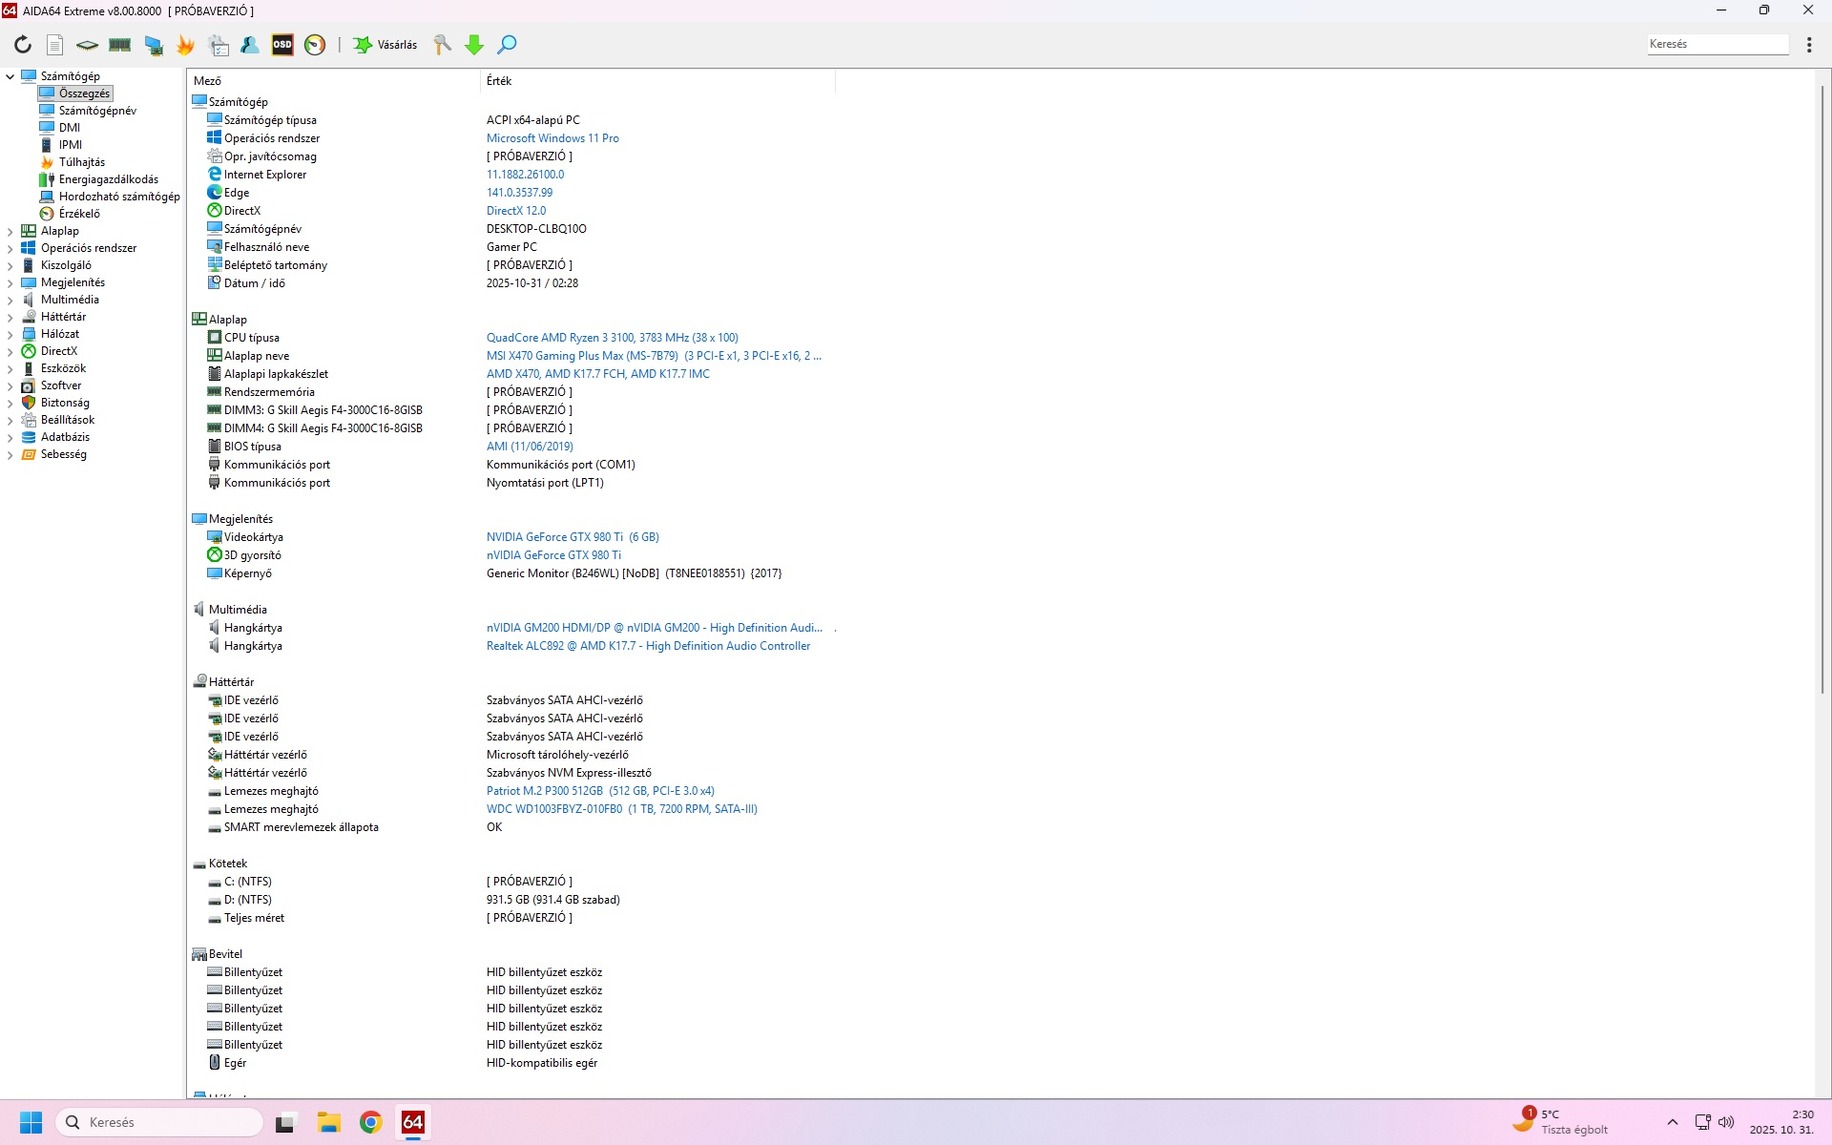The height and width of the screenshot is (1145, 1832).
Task: Expand the Alaplap tree node
Action: click(x=10, y=231)
